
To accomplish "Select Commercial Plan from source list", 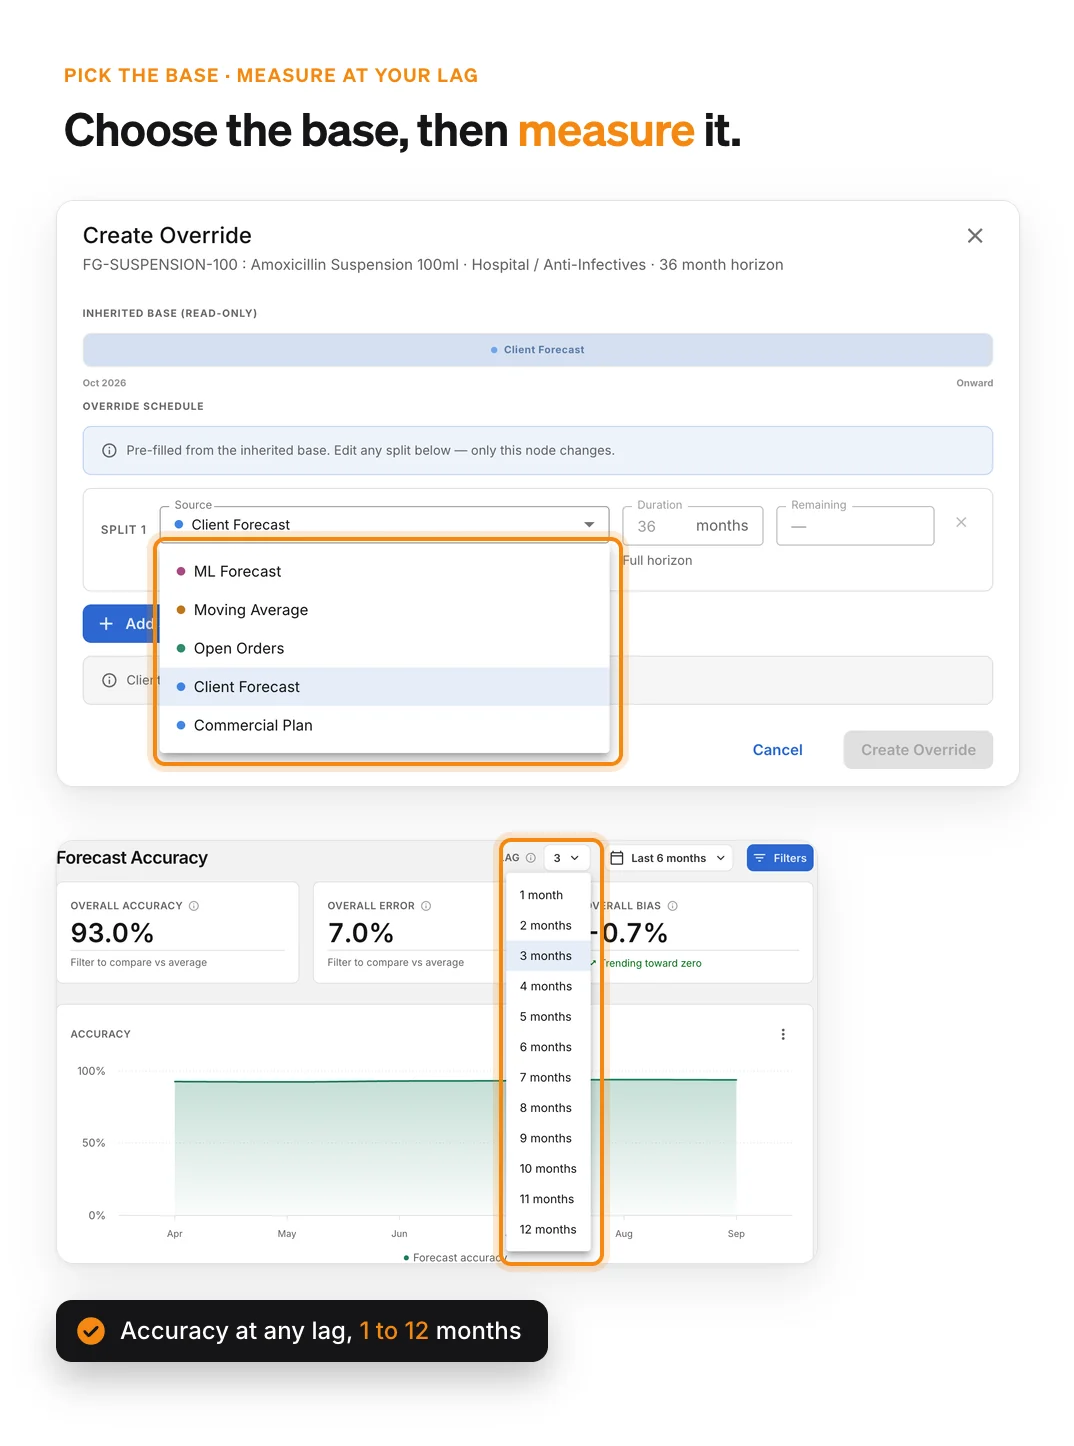I will pos(385,726).
